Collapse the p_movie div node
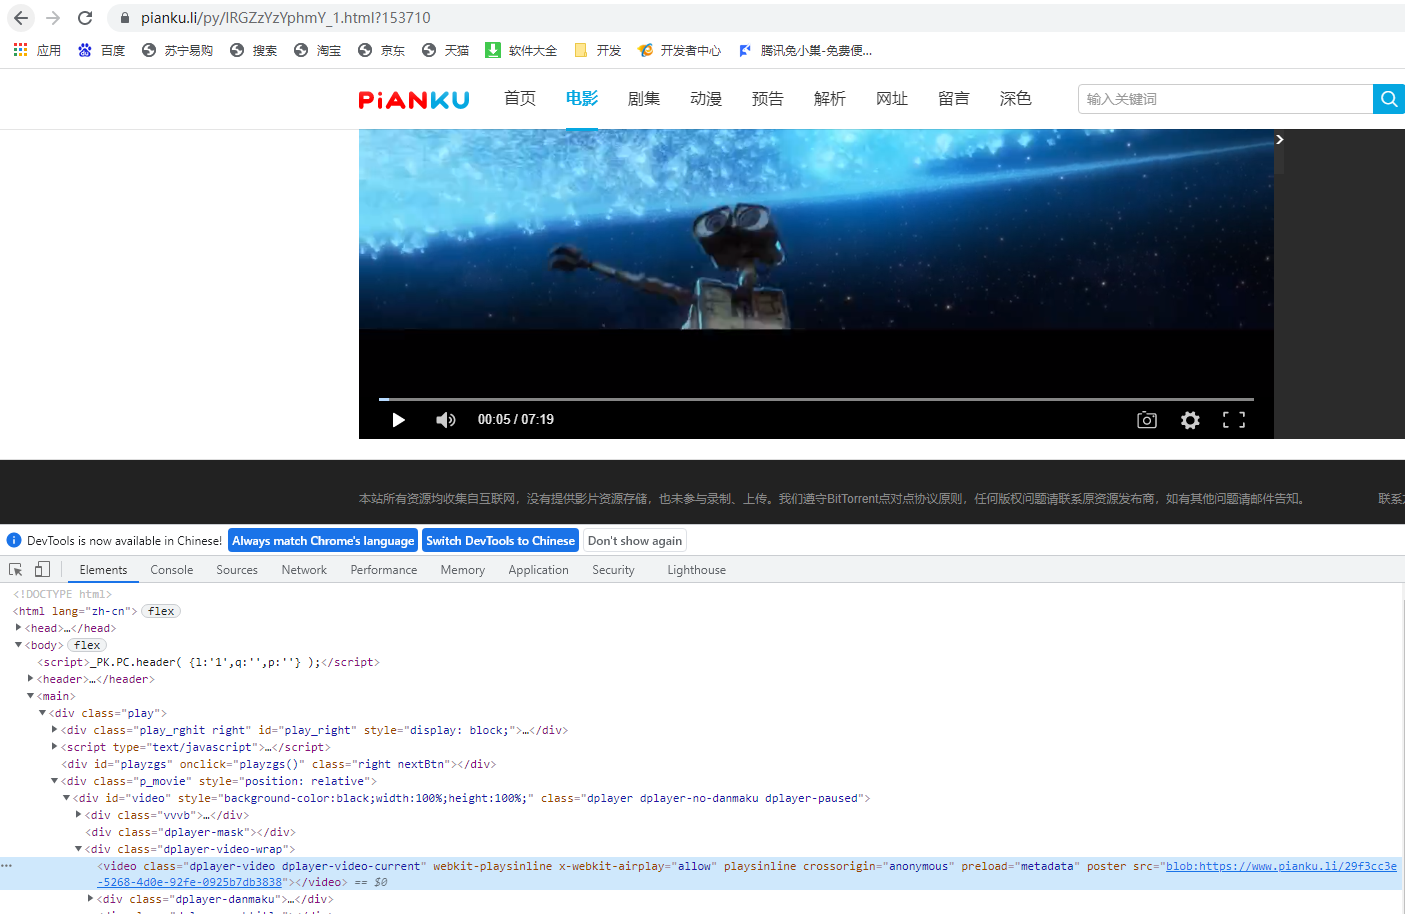 [54, 781]
